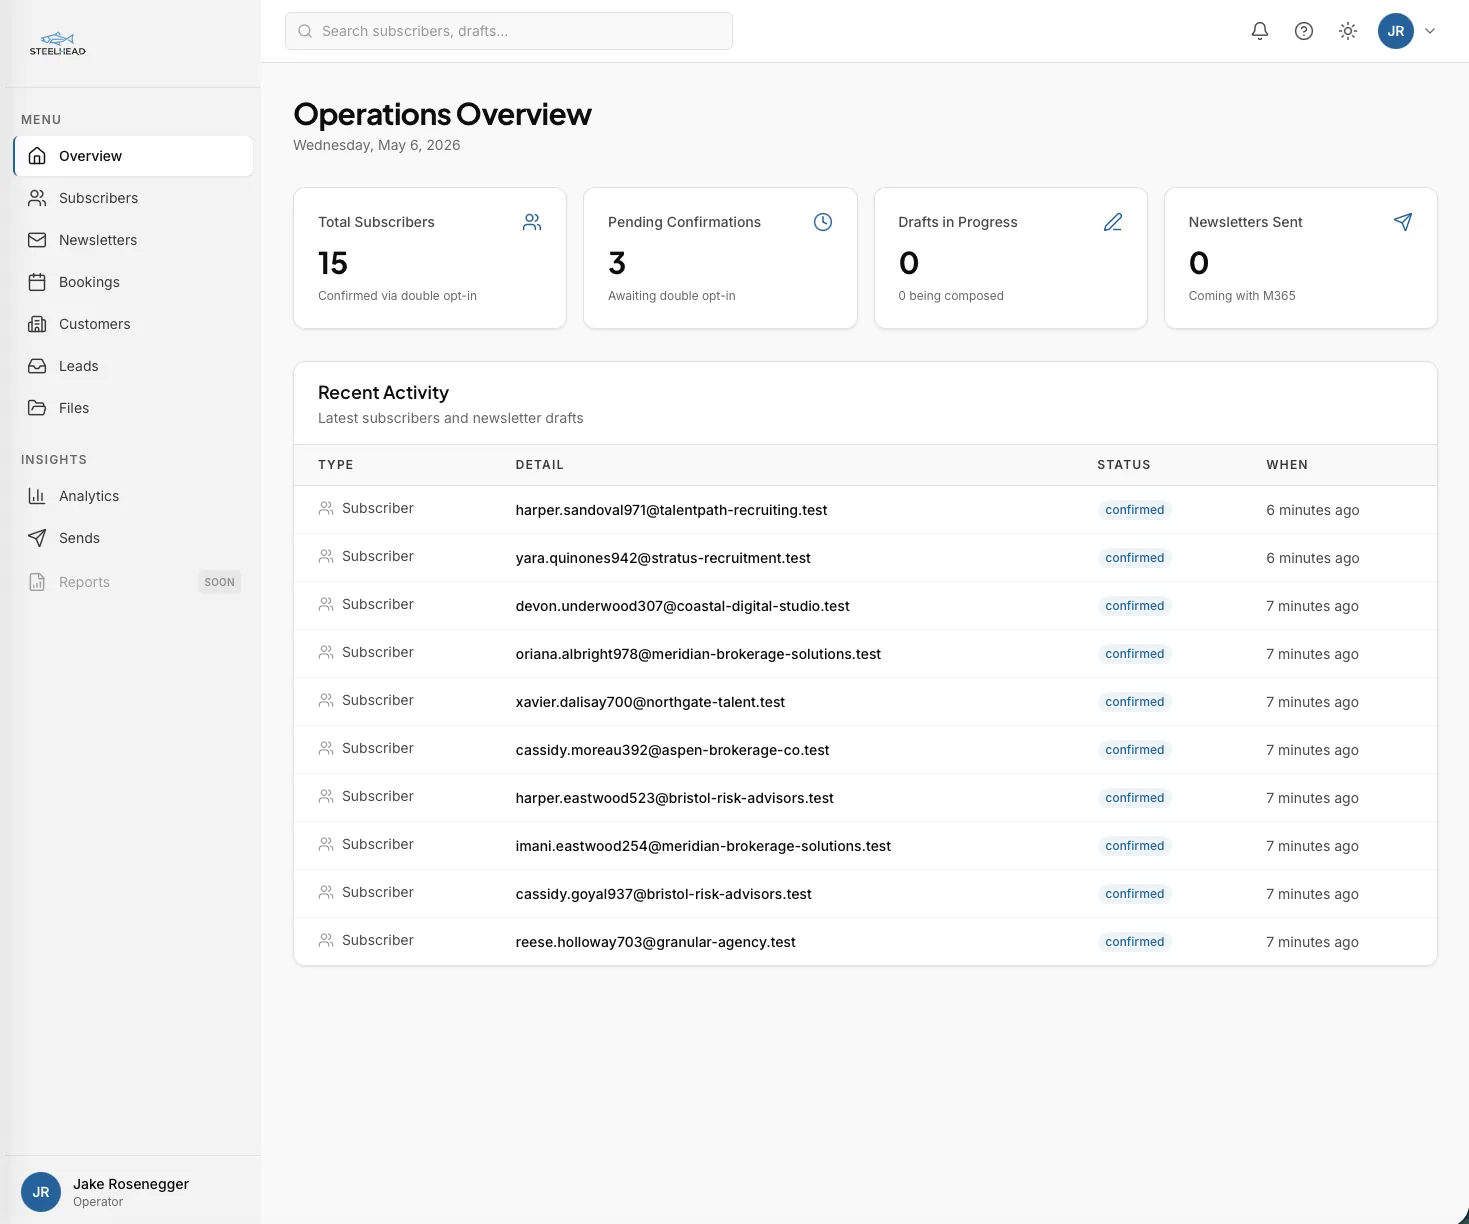The image size is (1469, 1224).
Task: Click the Bookings calendar icon
Action: coord(37,282)
